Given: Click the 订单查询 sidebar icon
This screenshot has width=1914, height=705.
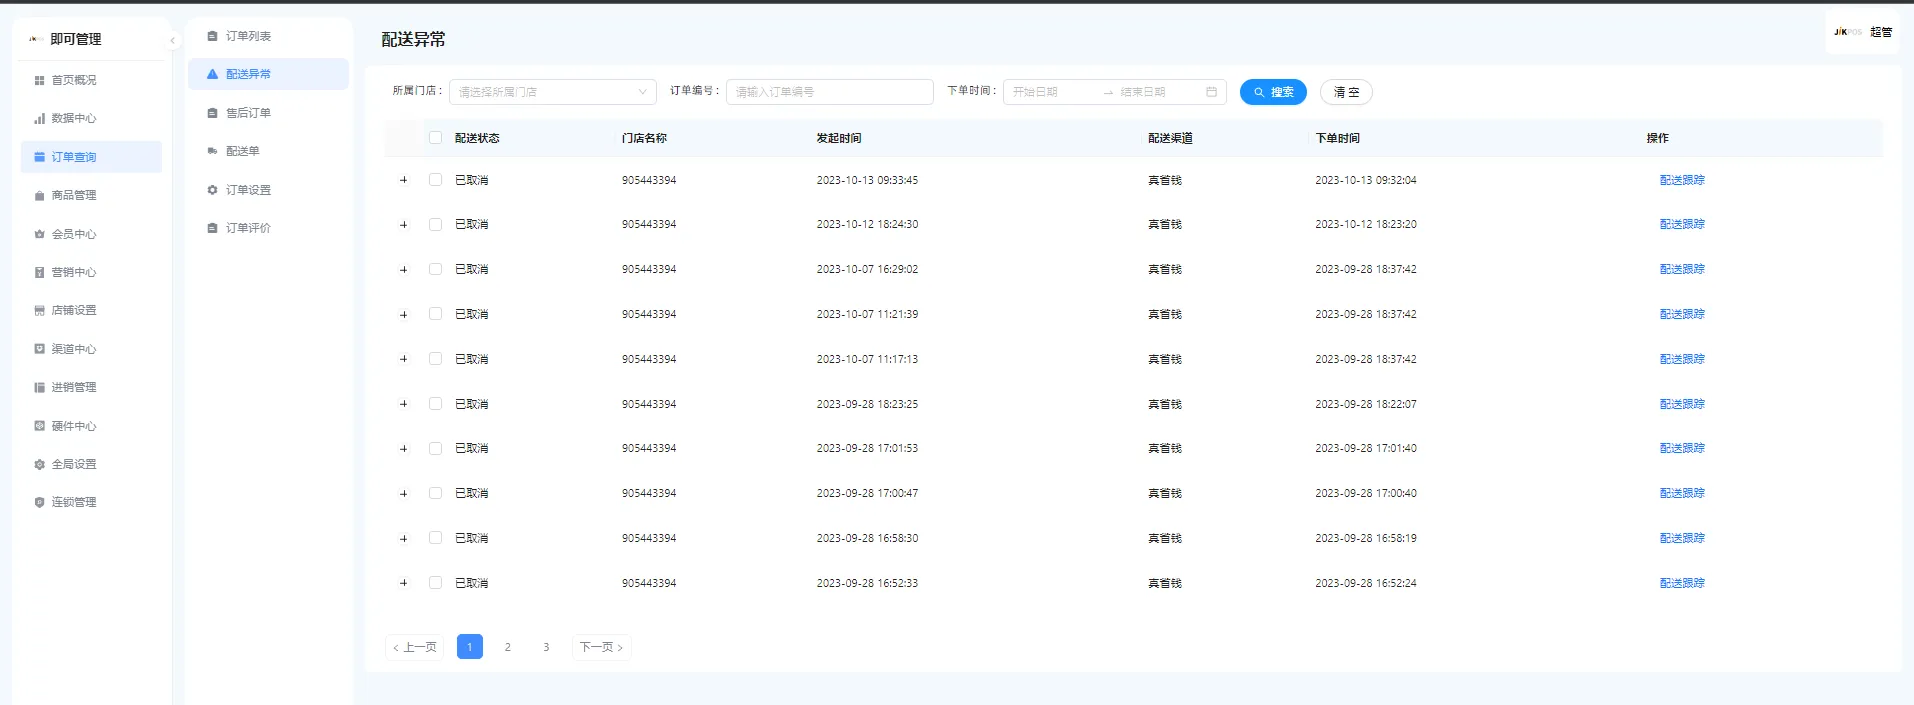Looking at the screenshot, I should pyautogui.click(x=39, y=157).
